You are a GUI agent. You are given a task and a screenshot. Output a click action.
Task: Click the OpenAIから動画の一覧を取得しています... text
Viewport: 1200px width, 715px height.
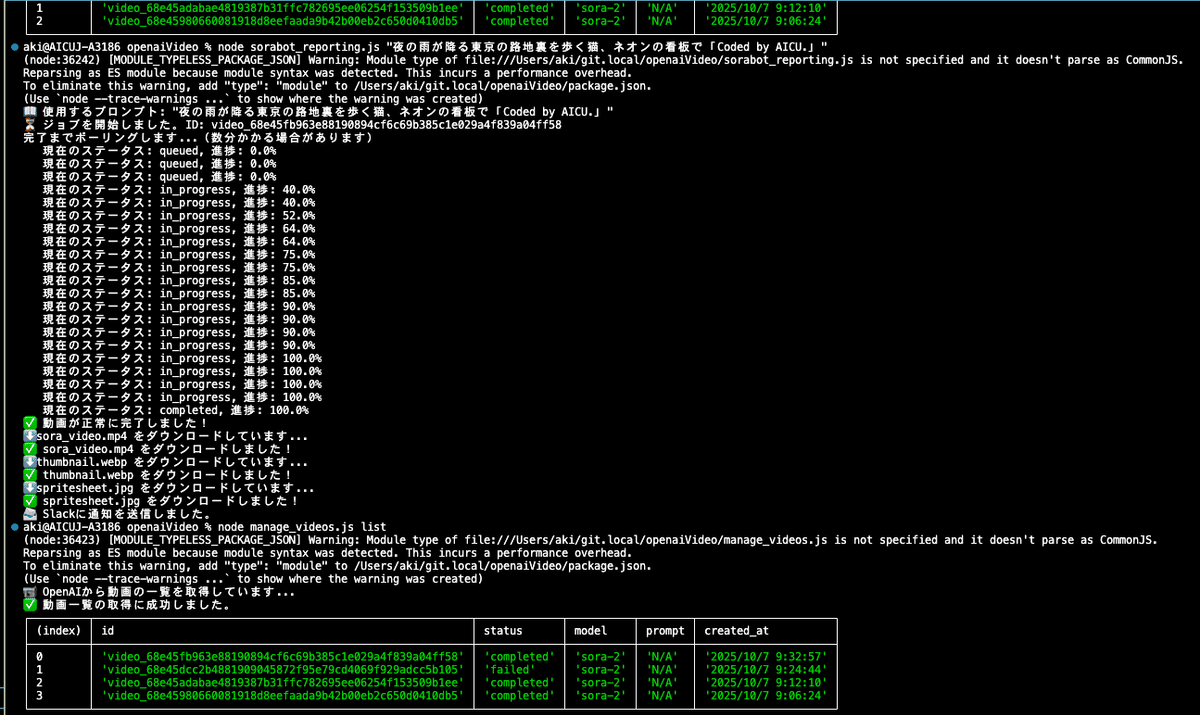168,592
